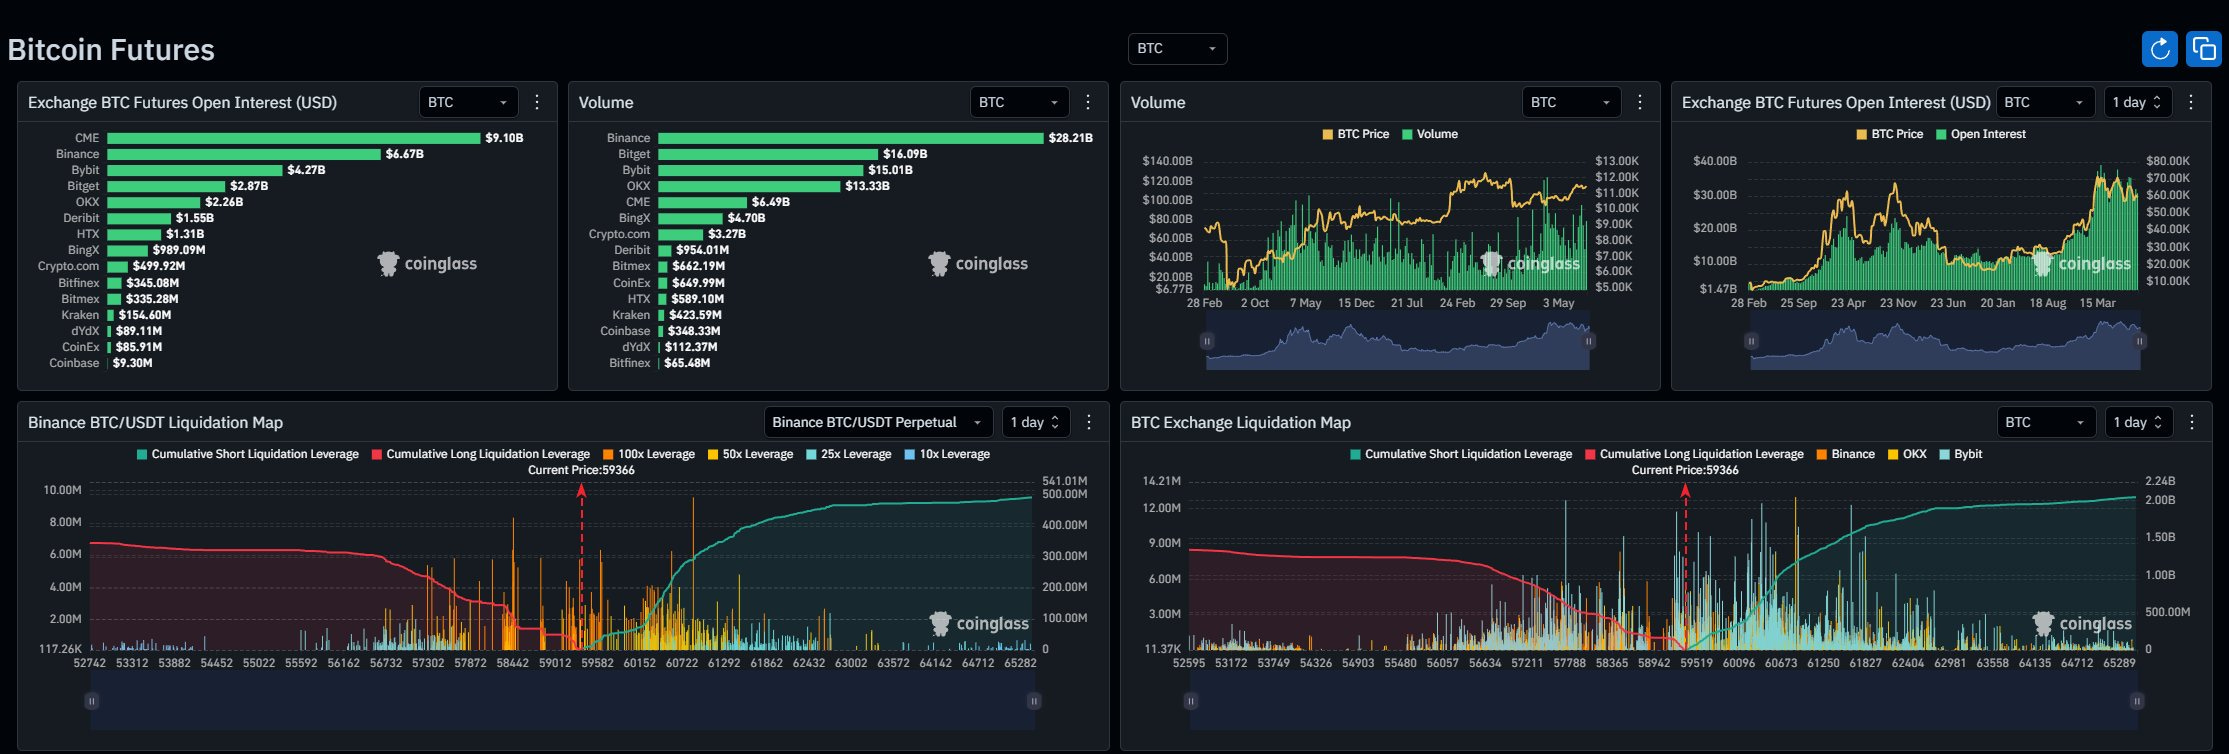
Task: Open BTC dropdown in Open Interest bar panel
Action: [468, 102]
